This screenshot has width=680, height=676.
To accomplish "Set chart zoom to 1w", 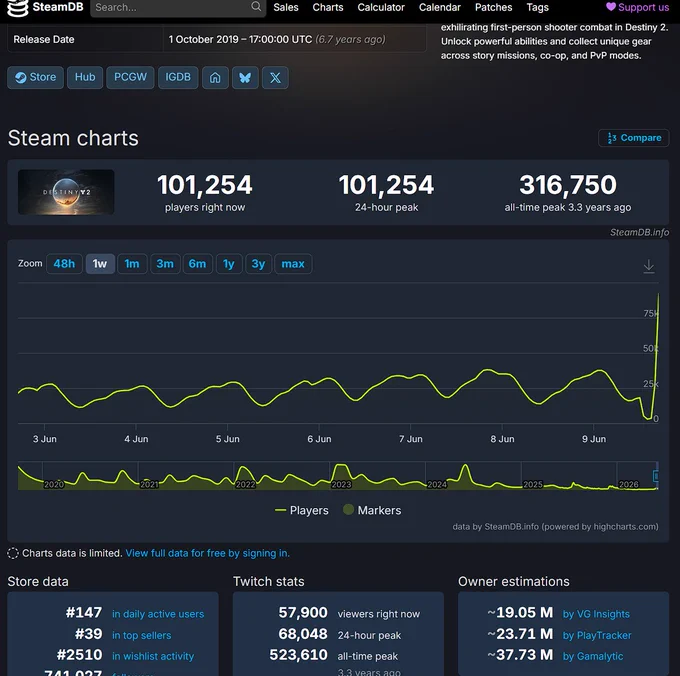I will pos(100,264).
